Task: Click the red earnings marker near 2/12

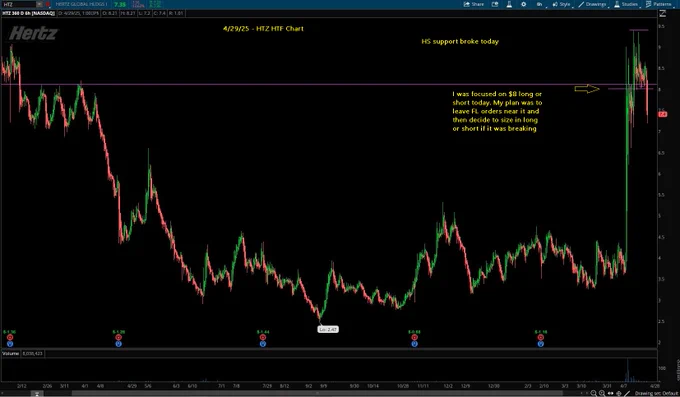Action: coord(10,338)
